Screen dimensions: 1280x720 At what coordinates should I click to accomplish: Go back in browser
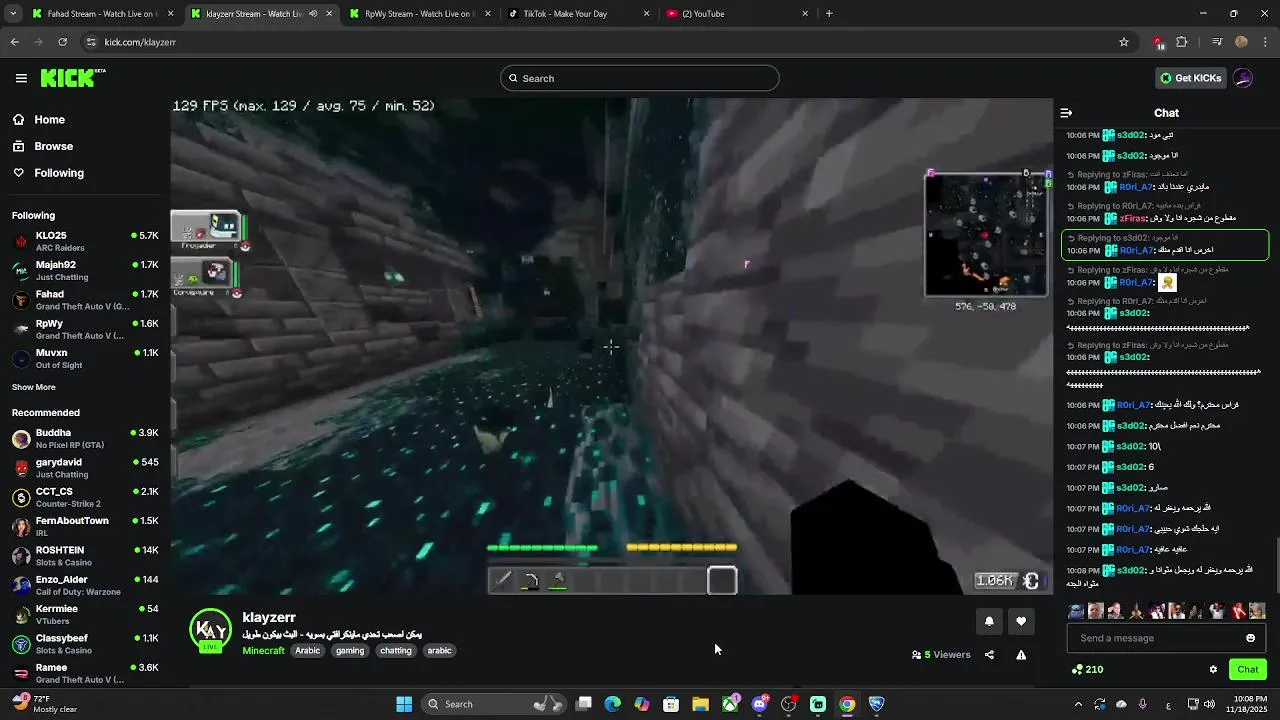click(x=14, y=42)
